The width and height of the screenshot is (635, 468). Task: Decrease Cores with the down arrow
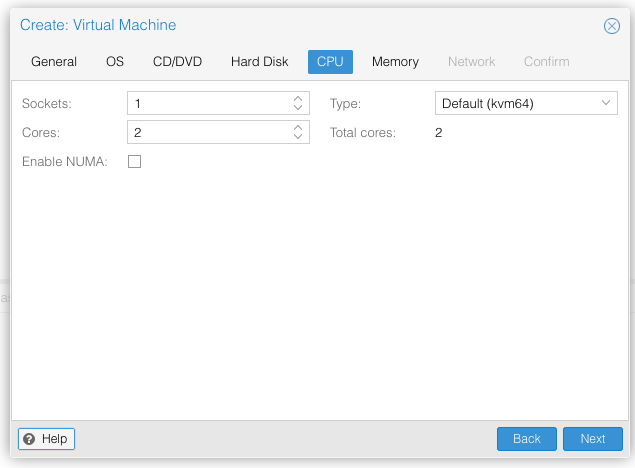tap(298, 136)
